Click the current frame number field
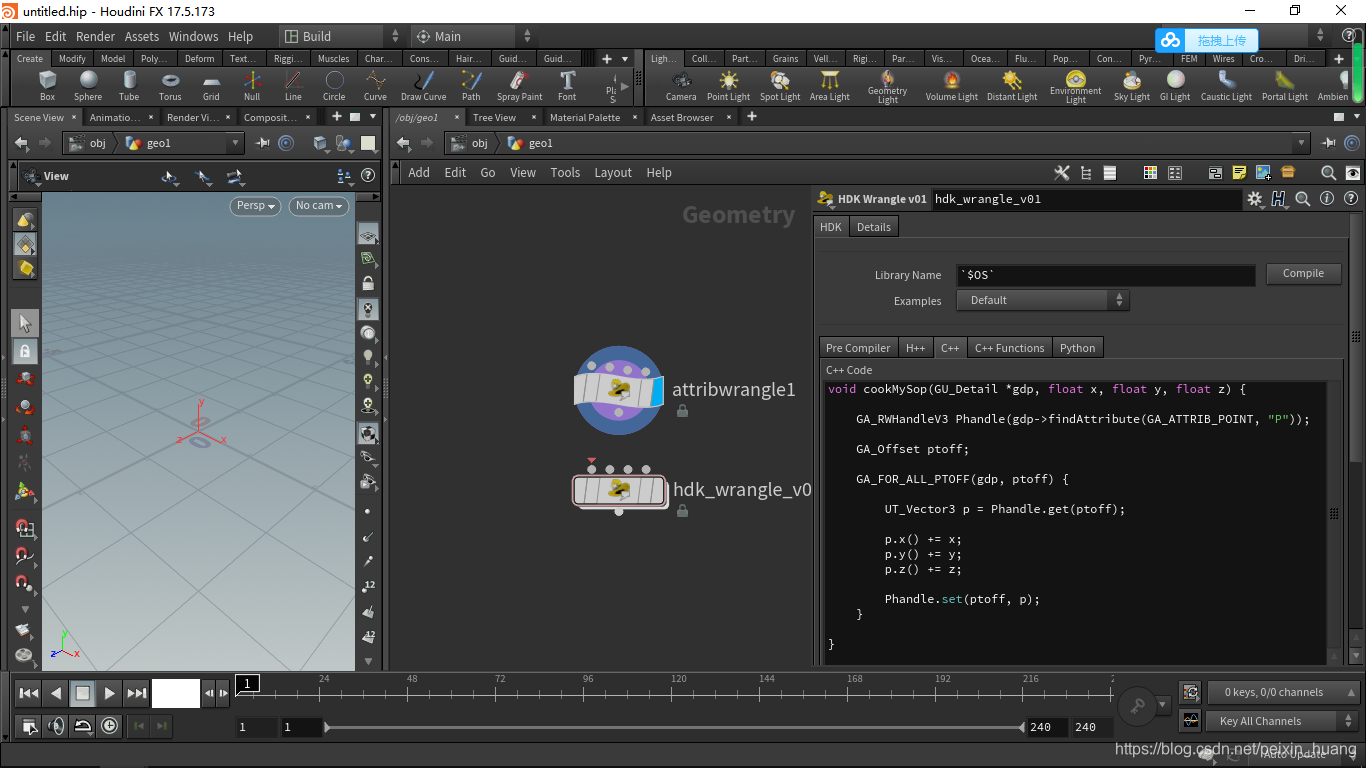The height and width of the screenshot is (768, 1366). [176, 693]
